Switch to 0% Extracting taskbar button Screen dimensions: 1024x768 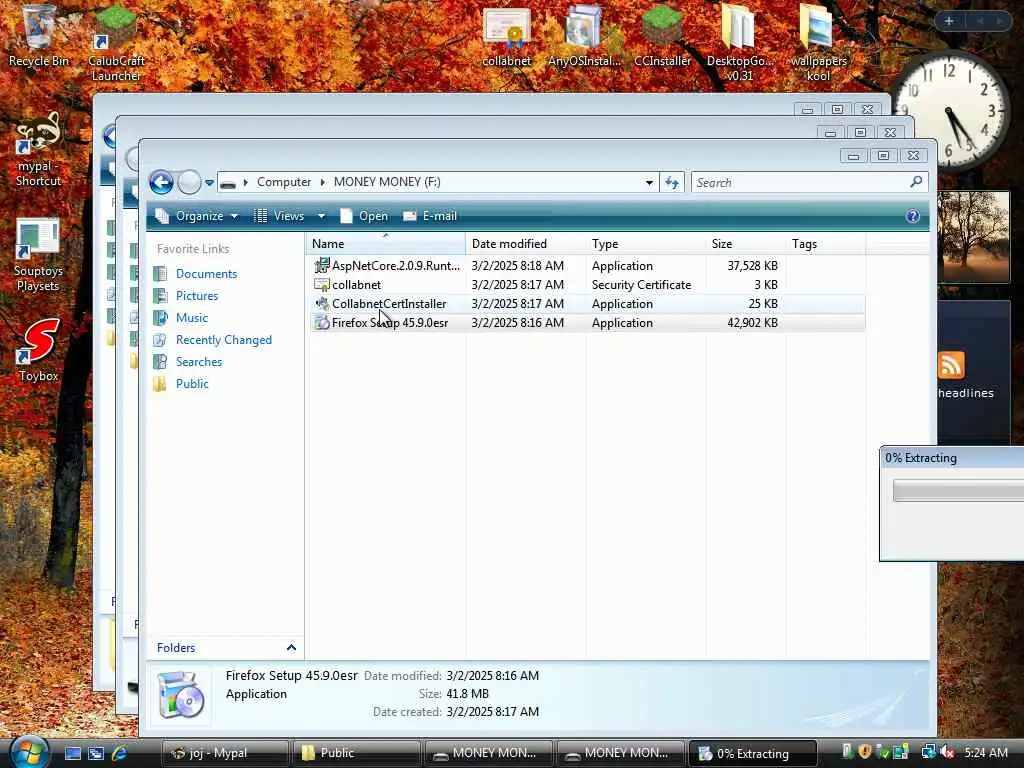tap(753, 753)
